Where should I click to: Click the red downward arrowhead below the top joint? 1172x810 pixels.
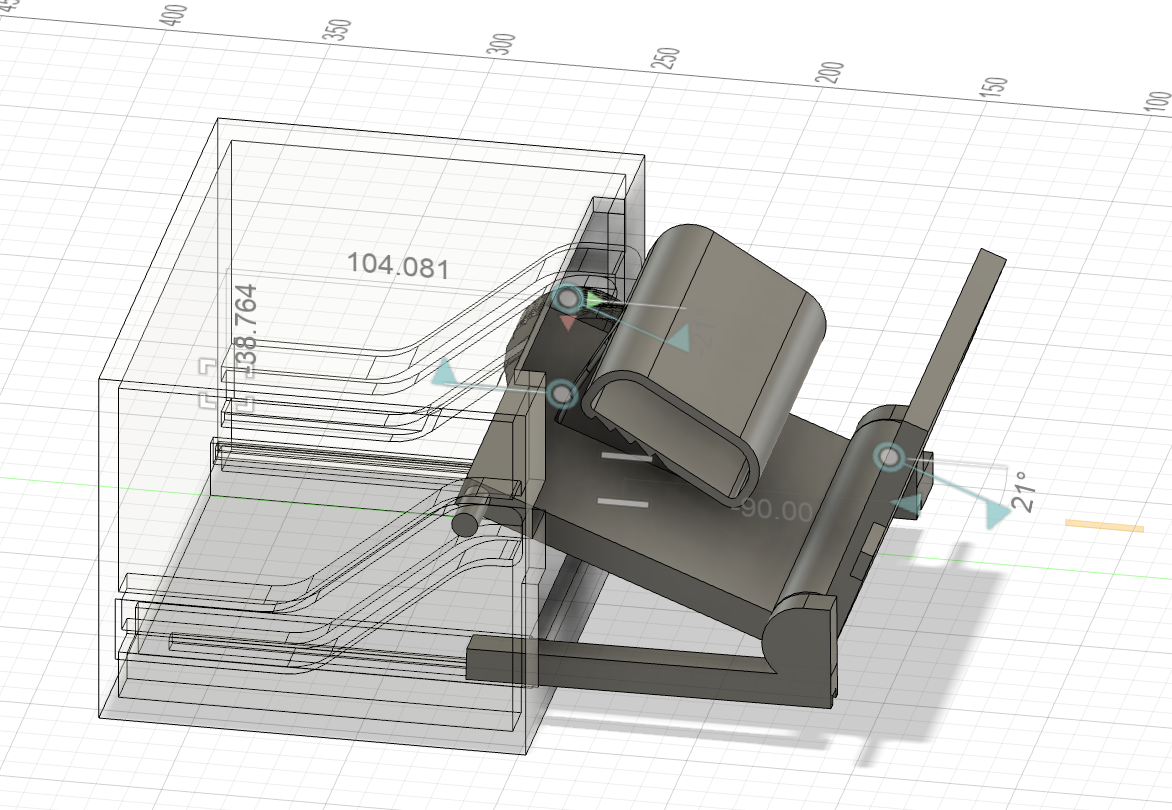(569, 323)
